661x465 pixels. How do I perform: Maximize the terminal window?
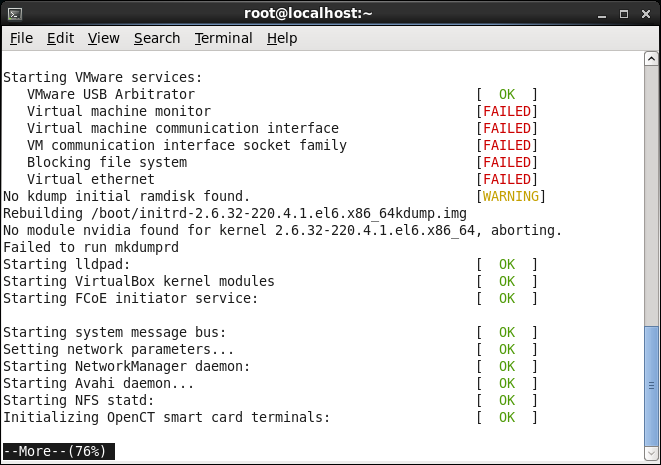click(x=623, y=13)
